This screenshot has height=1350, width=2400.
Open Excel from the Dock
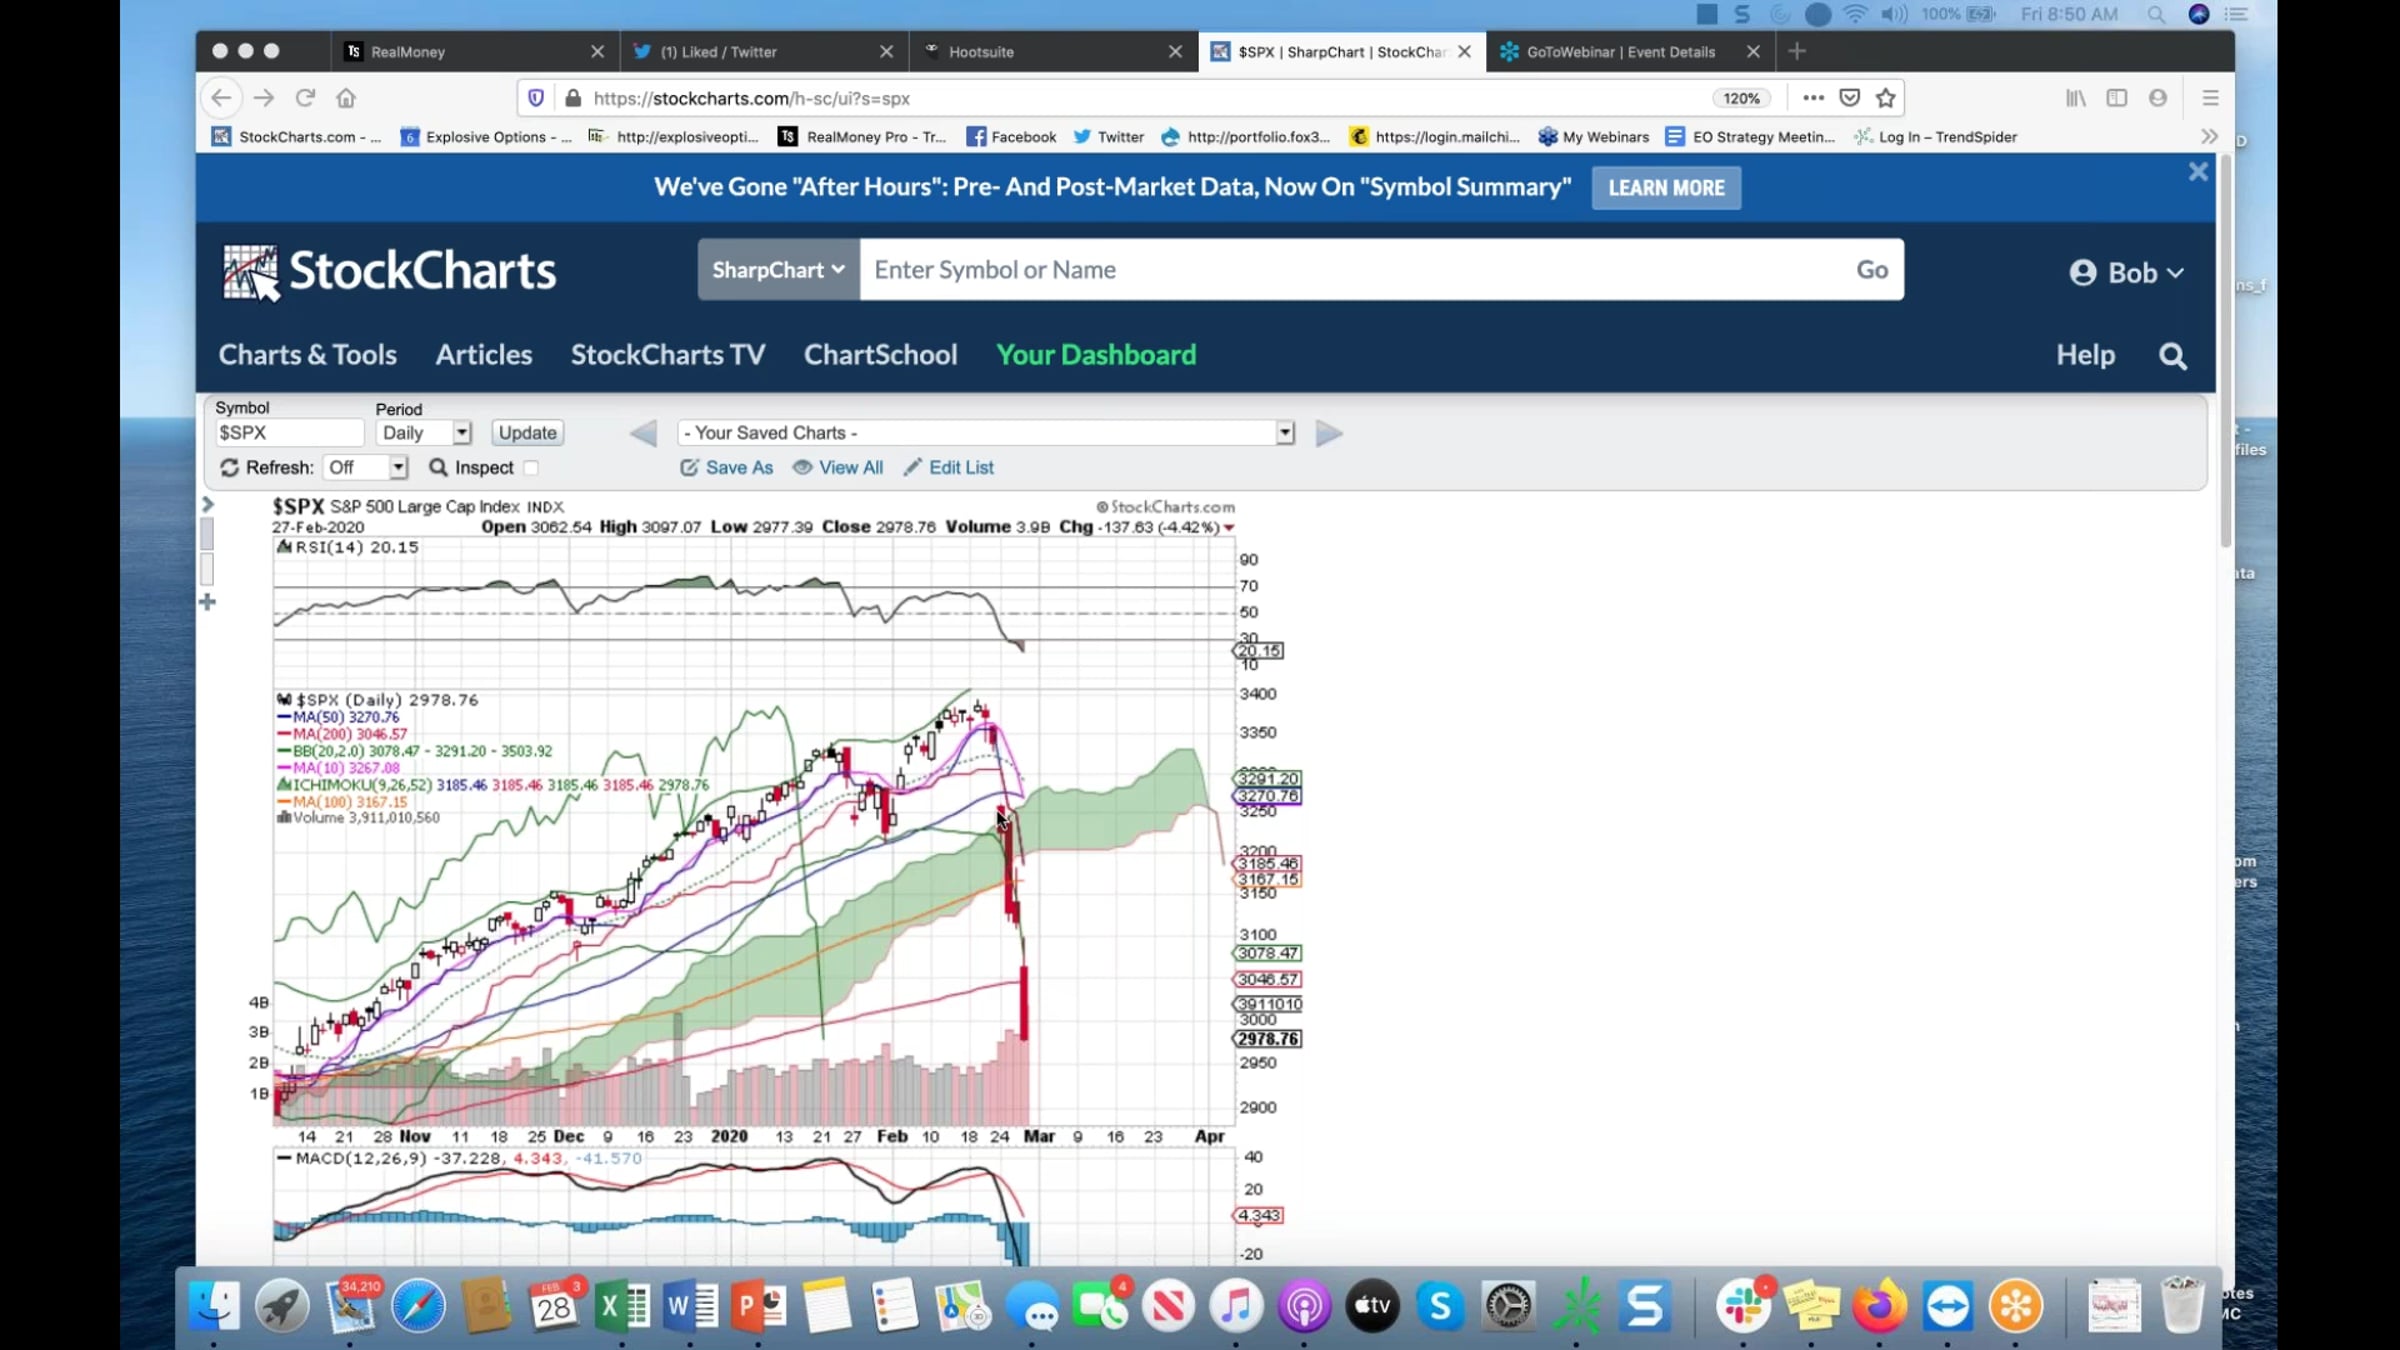[x=621, y=1305]
